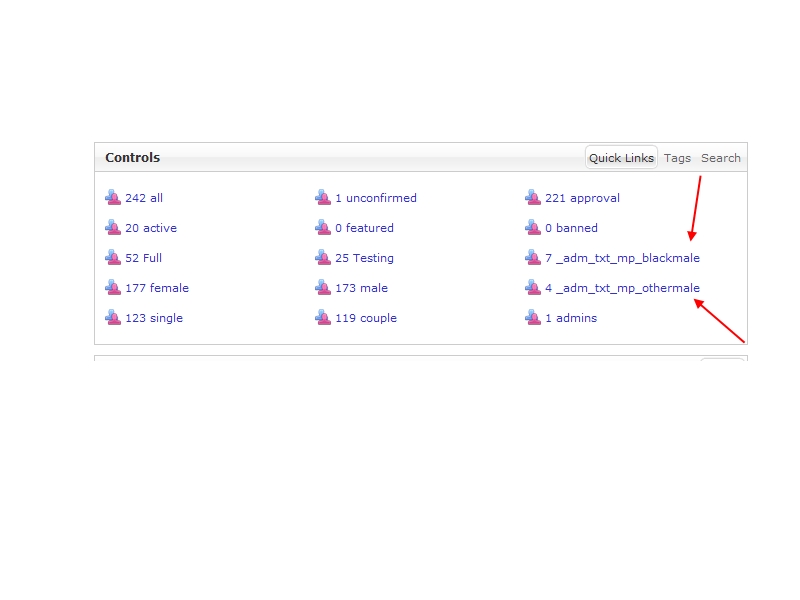This screenshot has width=800, height=600.
Task: Open the '119 couple' members link
Action: pos(365,318)
